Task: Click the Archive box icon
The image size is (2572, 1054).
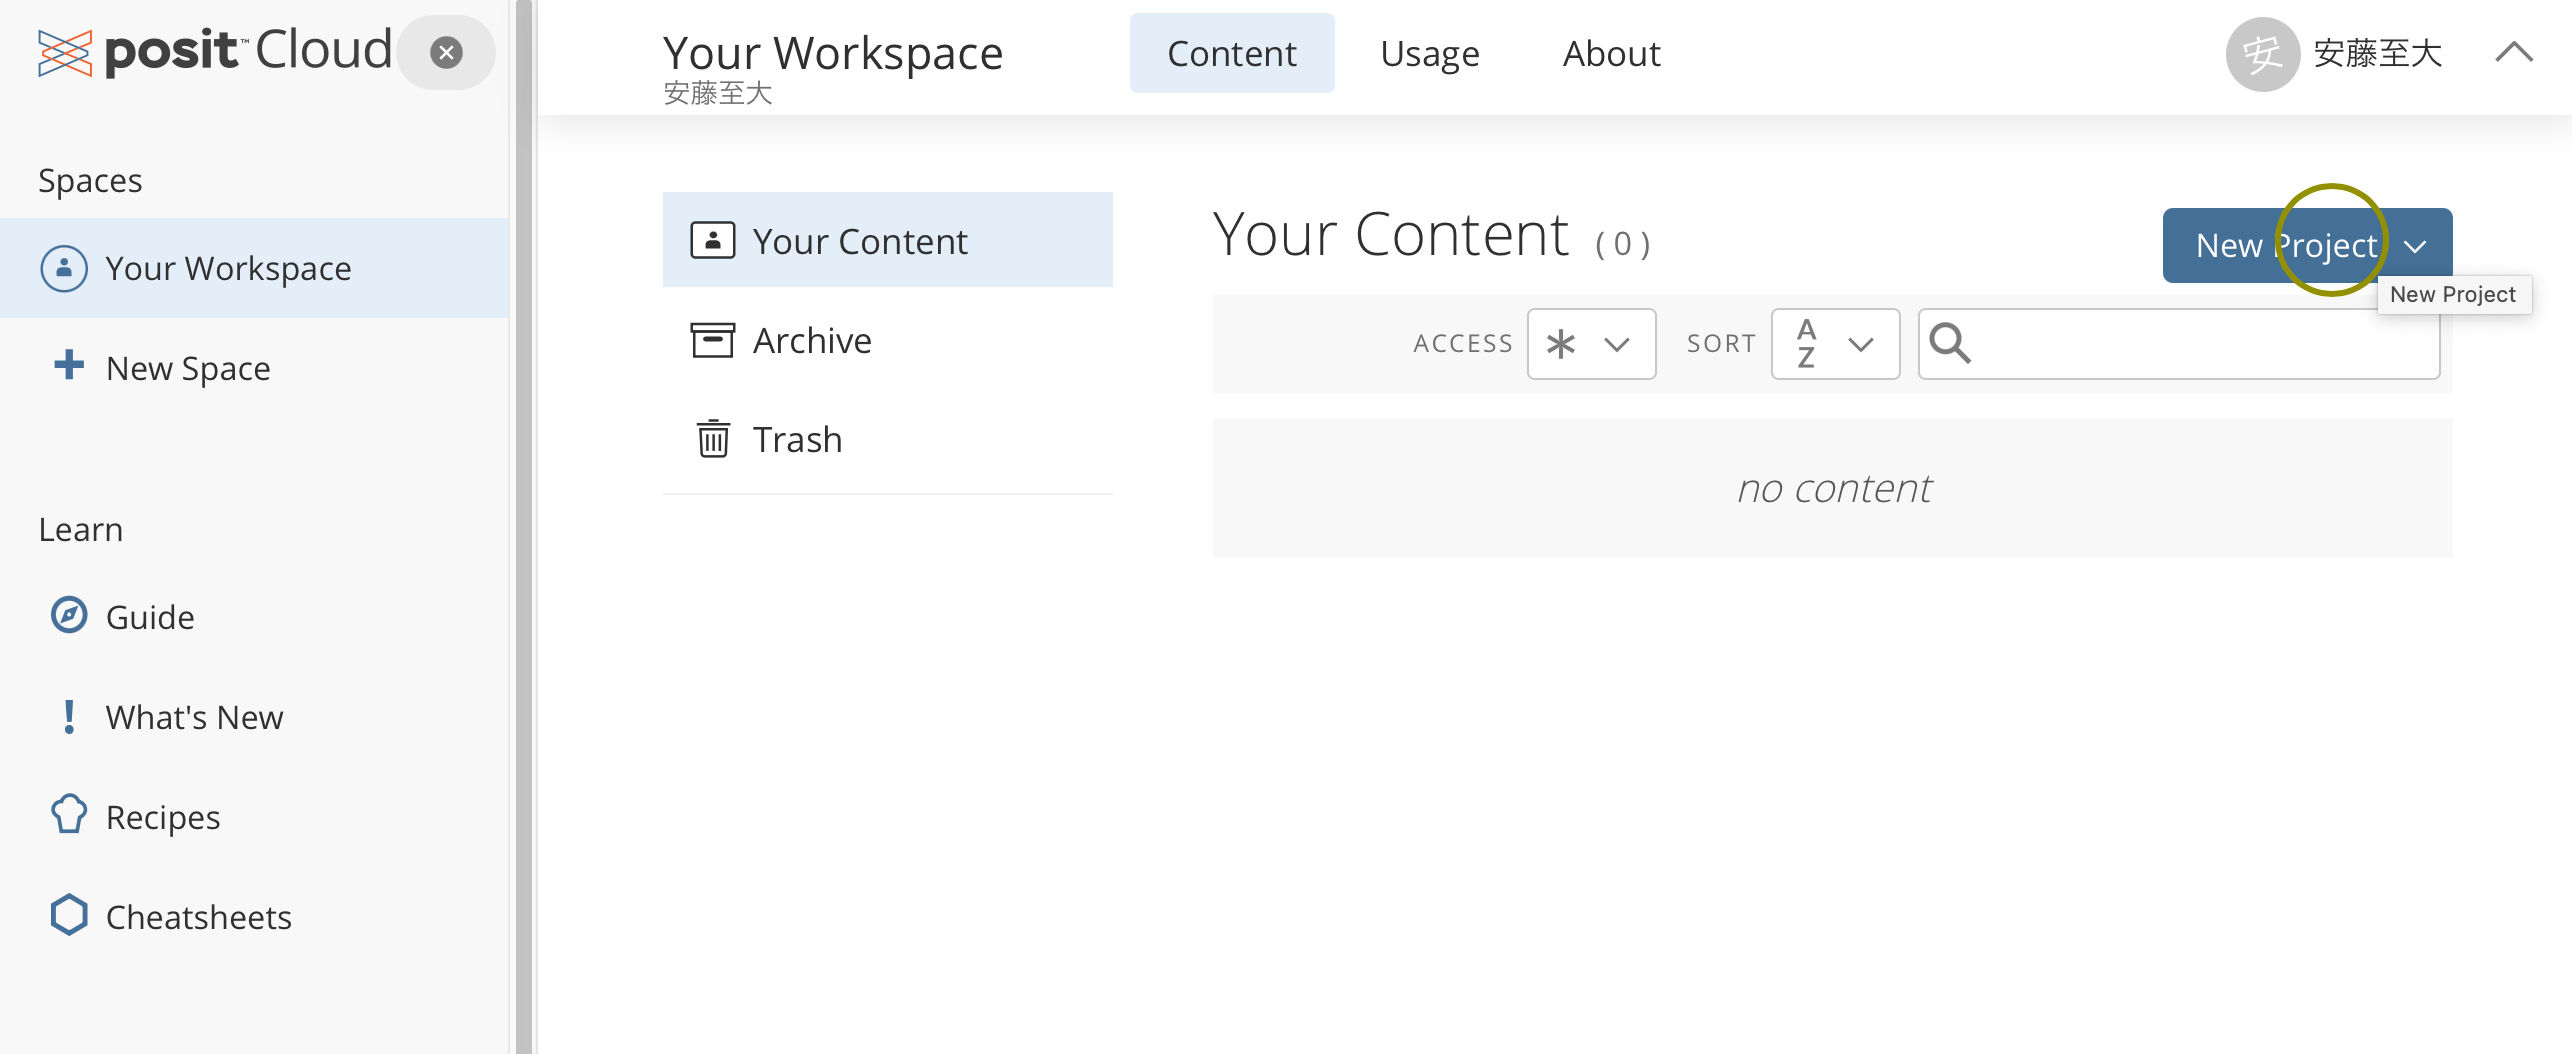Action: tap(713, 340)
